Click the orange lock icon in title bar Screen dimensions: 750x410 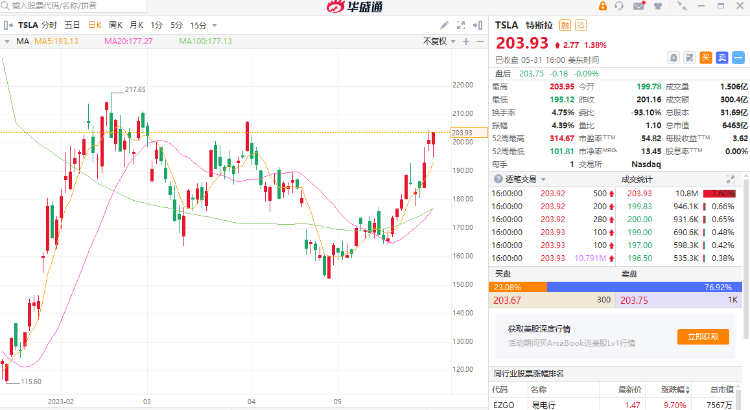tap(603, 6)
